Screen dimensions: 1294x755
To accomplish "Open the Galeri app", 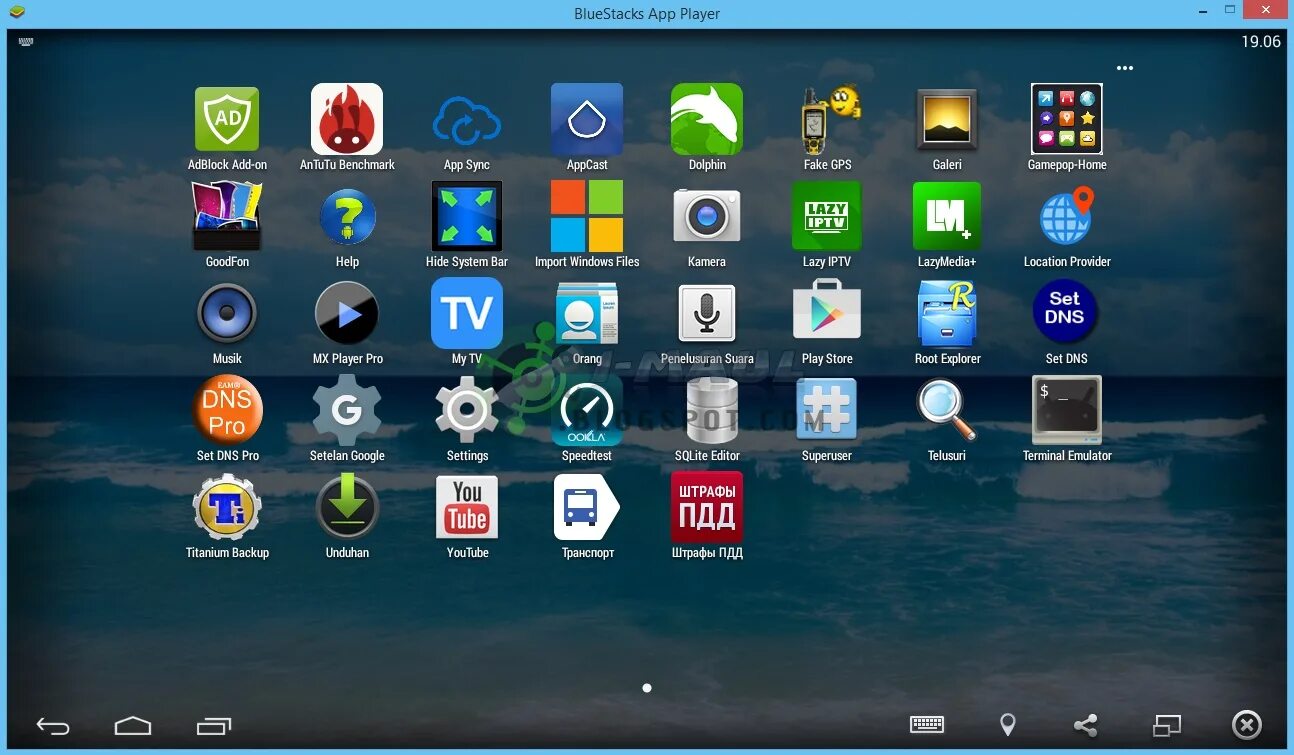I will (x=947, y=119).
